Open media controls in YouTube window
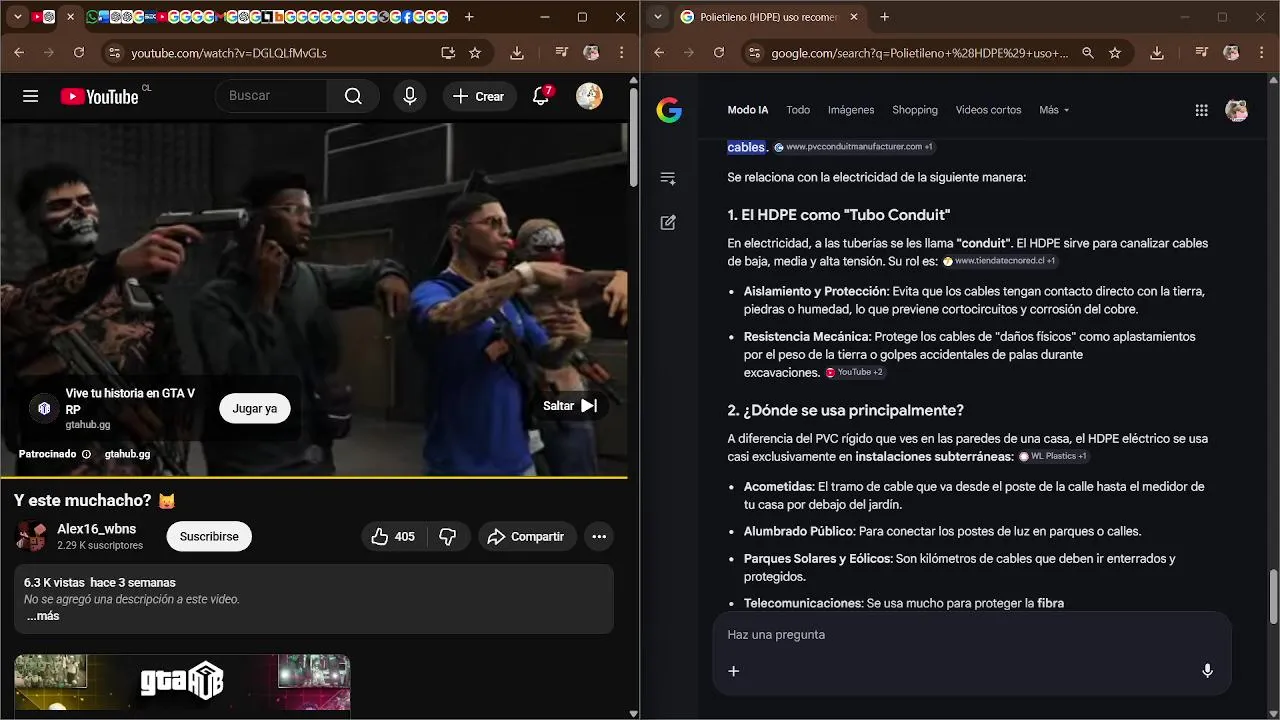Image resolution: width=1280 pixels, height=720 pixels. (561, 53)
